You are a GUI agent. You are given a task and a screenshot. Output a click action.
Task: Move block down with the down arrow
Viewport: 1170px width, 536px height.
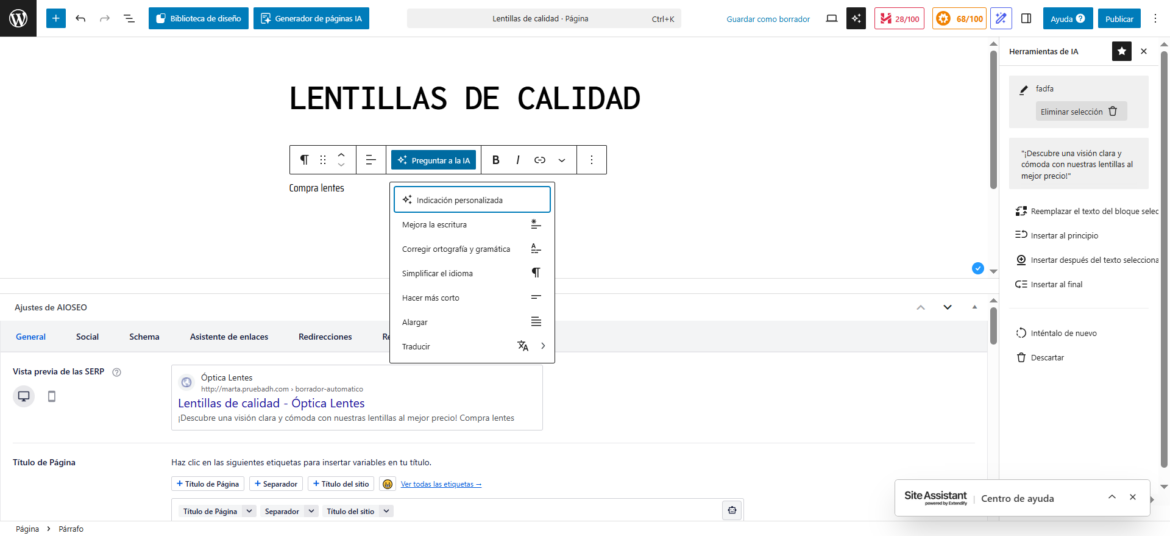click(341, 165)
